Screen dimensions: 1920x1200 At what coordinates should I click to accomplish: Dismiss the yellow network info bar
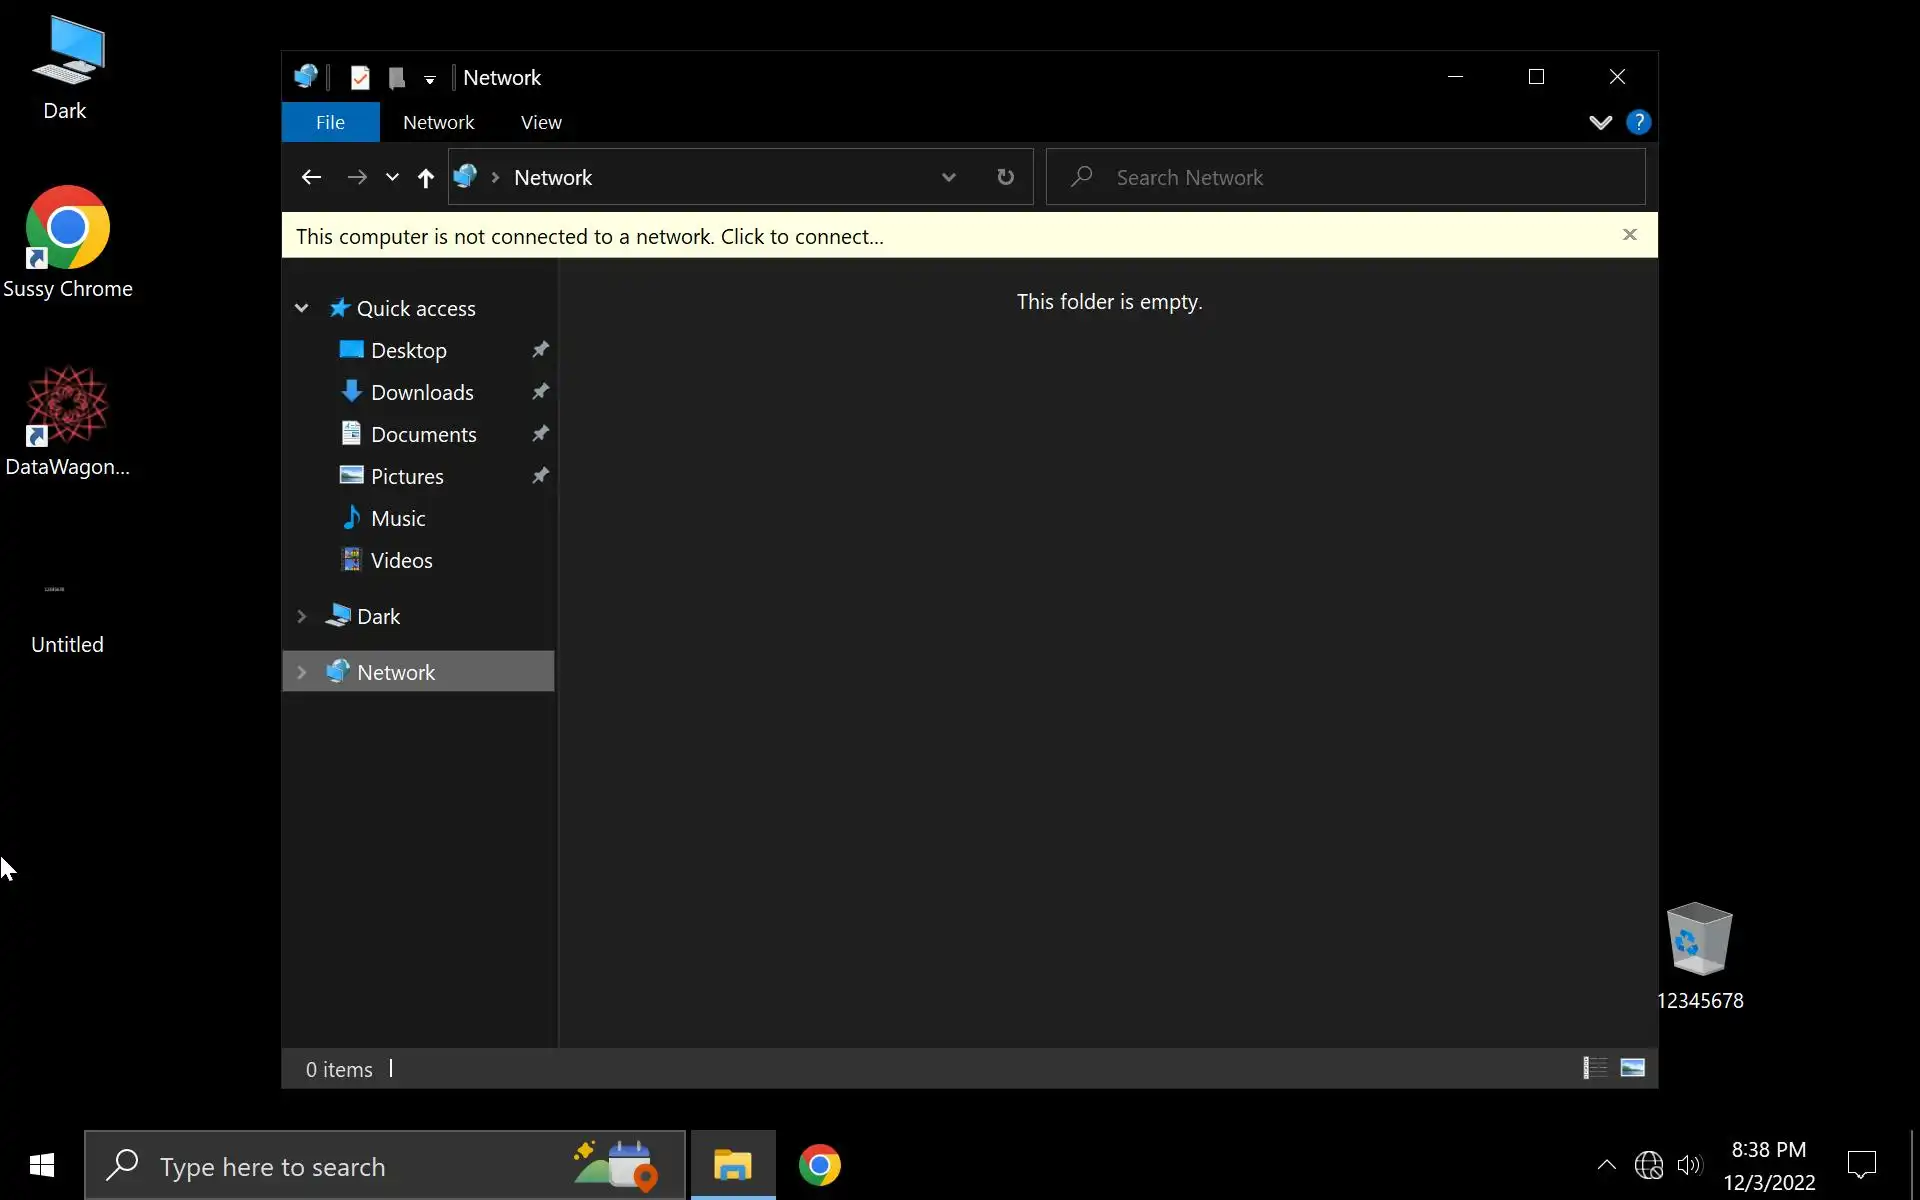coord(1629,235)
